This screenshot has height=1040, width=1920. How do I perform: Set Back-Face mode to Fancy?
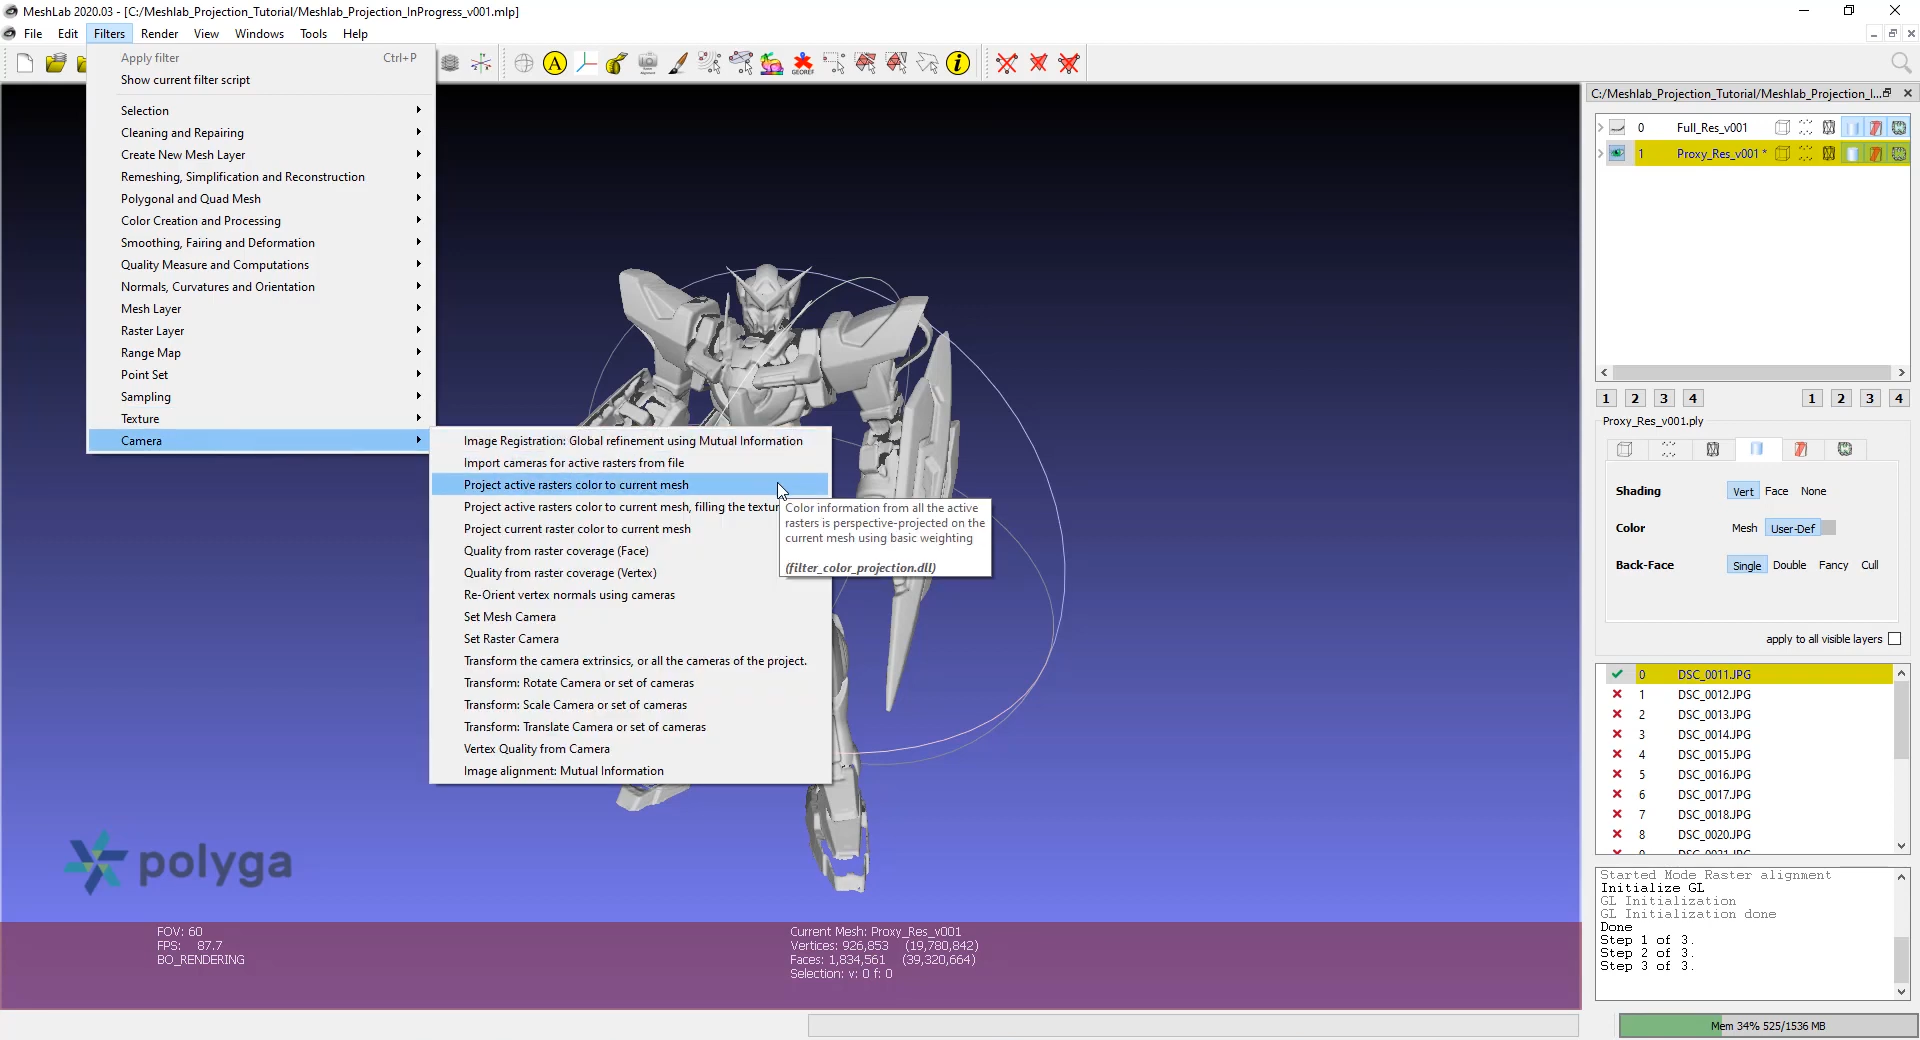[1834, 565]
